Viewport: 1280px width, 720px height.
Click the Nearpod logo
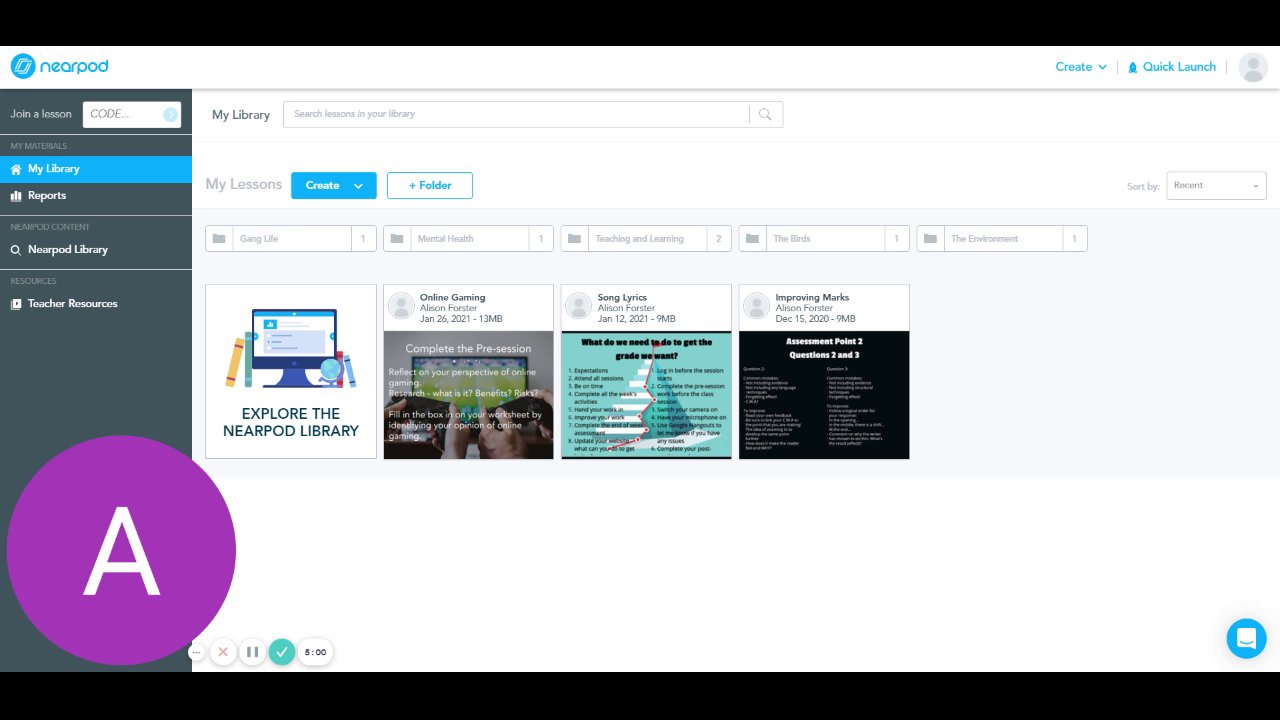[x=59, y=67]
